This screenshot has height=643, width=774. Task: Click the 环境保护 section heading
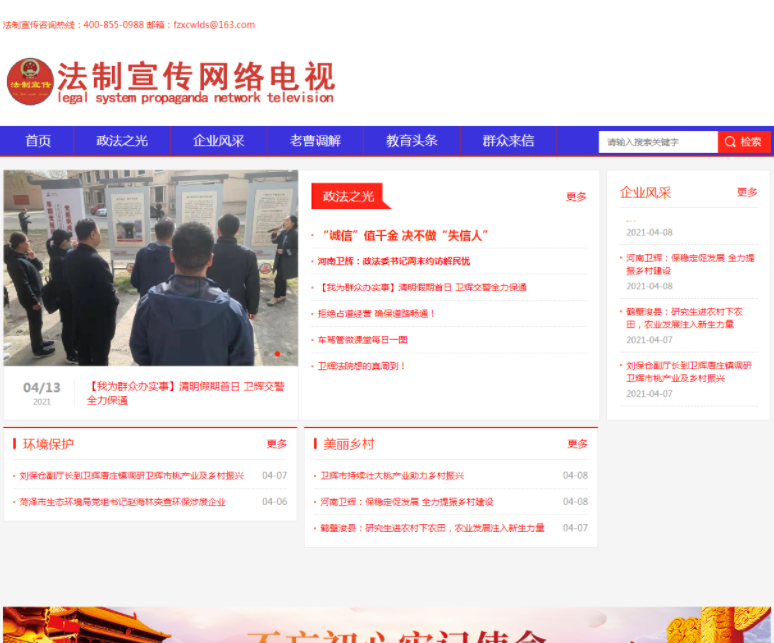point(48,444)
